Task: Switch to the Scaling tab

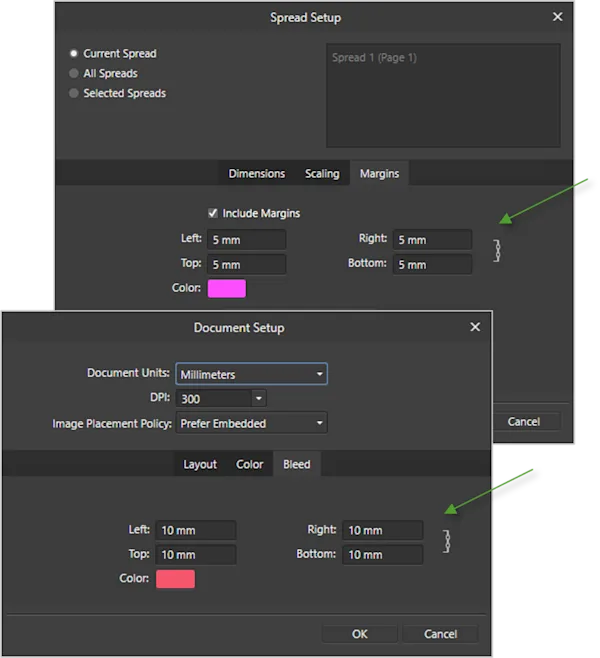Action: pos(322,173)
